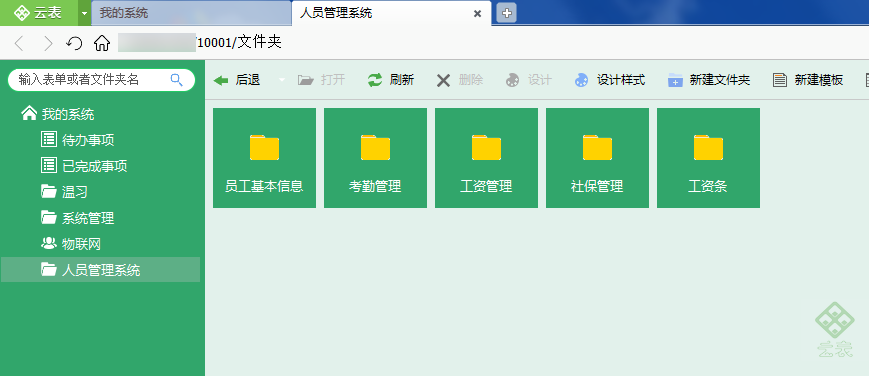Open 待办事项 in the sidebar
Image resolution: width=869 pixels, height=376 pixels.
78,140
